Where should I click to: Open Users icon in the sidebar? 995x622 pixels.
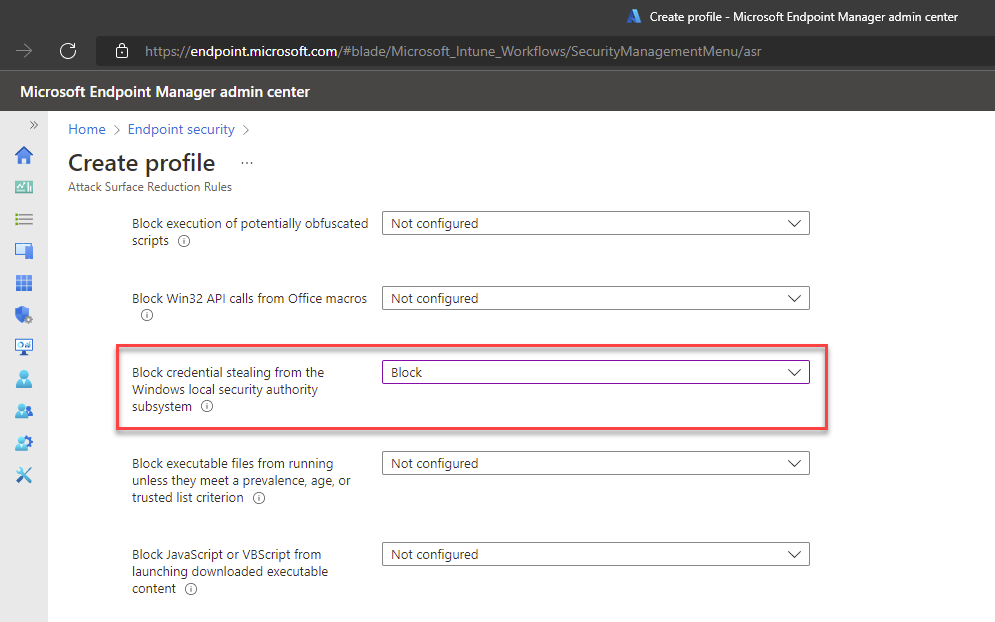[24, 379]
